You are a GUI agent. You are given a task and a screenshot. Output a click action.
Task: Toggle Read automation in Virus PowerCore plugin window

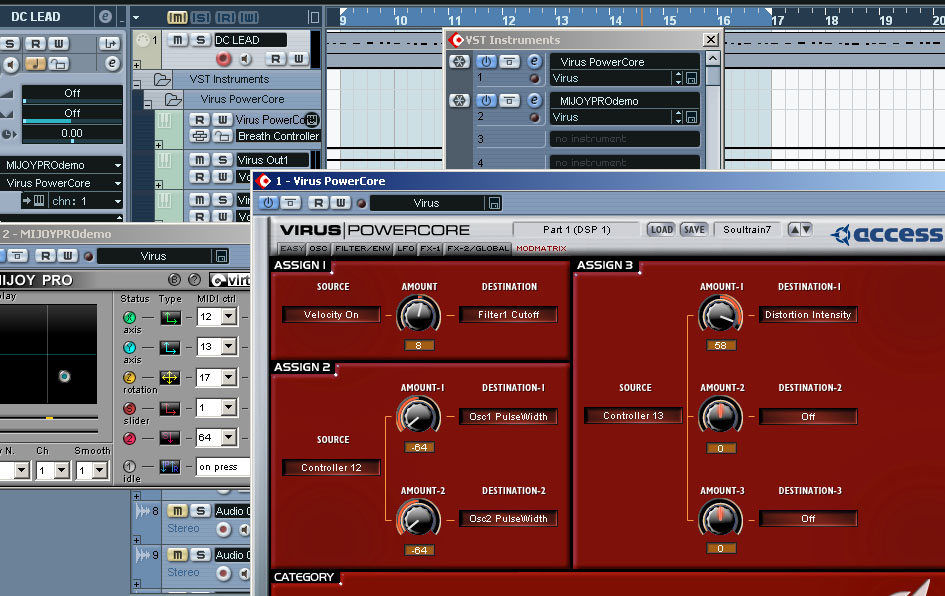[x=318, y=203]
